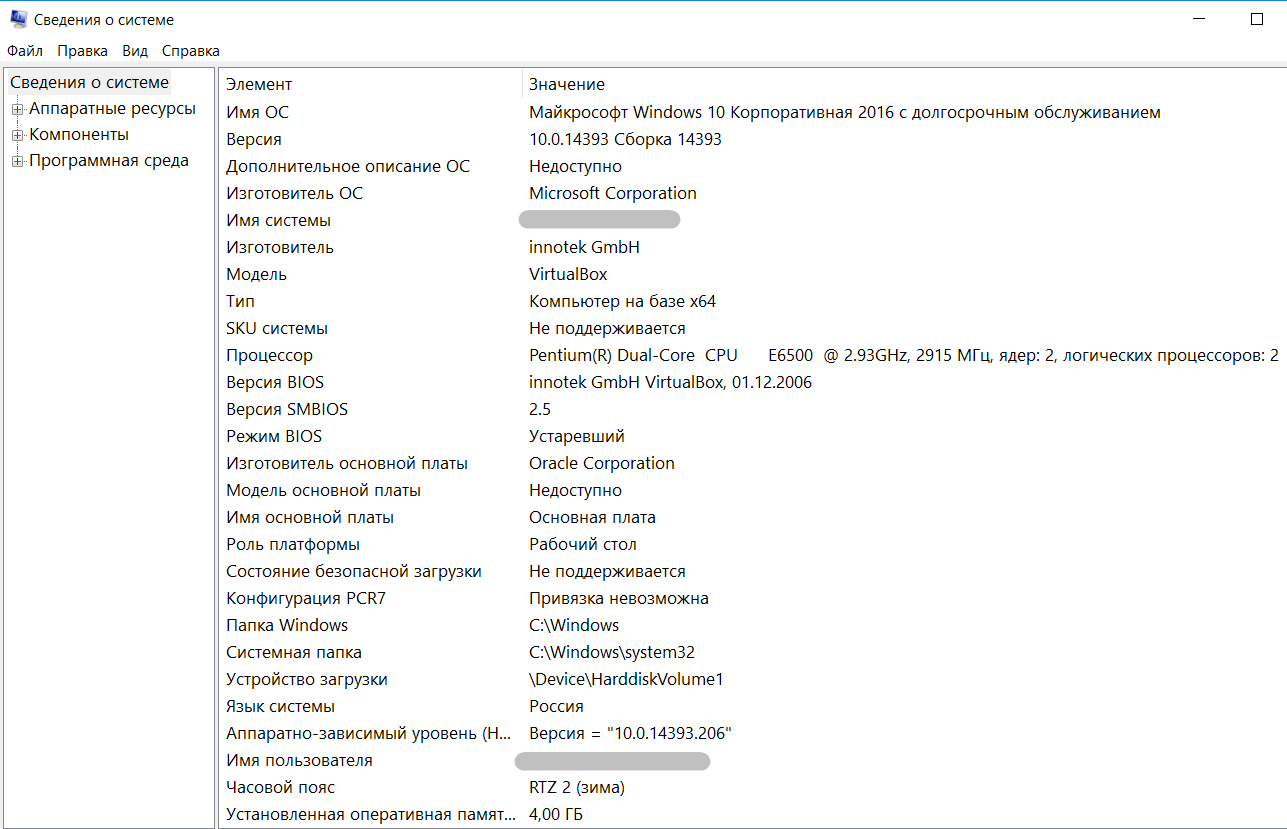Select the Тип row label

pos(240,301)
